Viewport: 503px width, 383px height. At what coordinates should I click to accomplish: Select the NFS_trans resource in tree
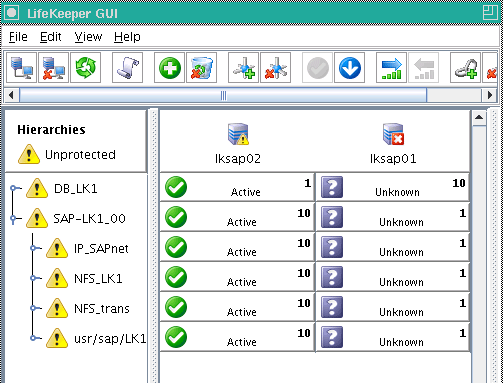[102, 309]
